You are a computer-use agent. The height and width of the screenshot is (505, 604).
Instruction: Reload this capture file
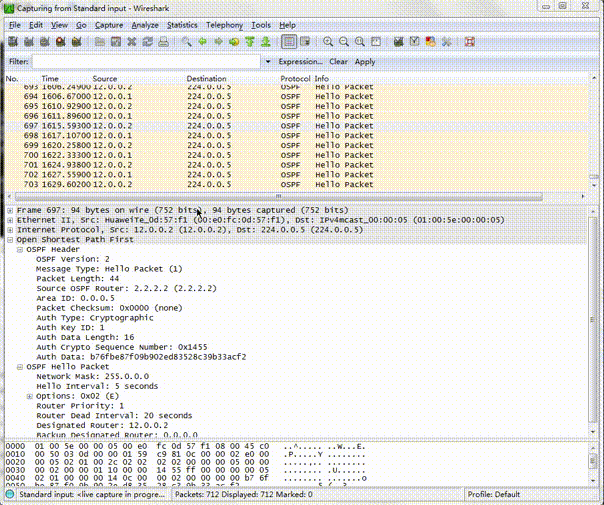point(148,42)
